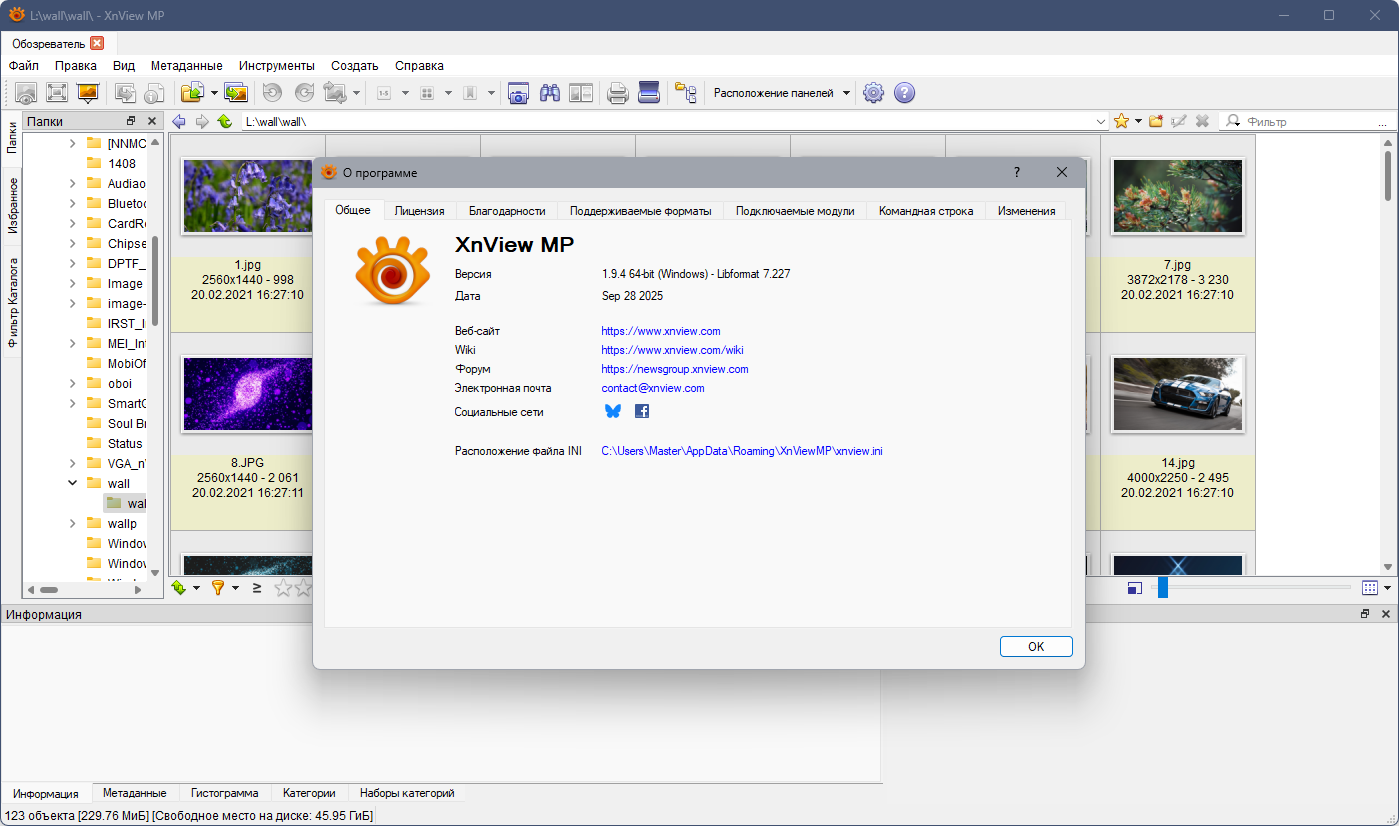Click the rating comparison '≥' toggle
Screen dimensions: 1399x826
[257, 588]
